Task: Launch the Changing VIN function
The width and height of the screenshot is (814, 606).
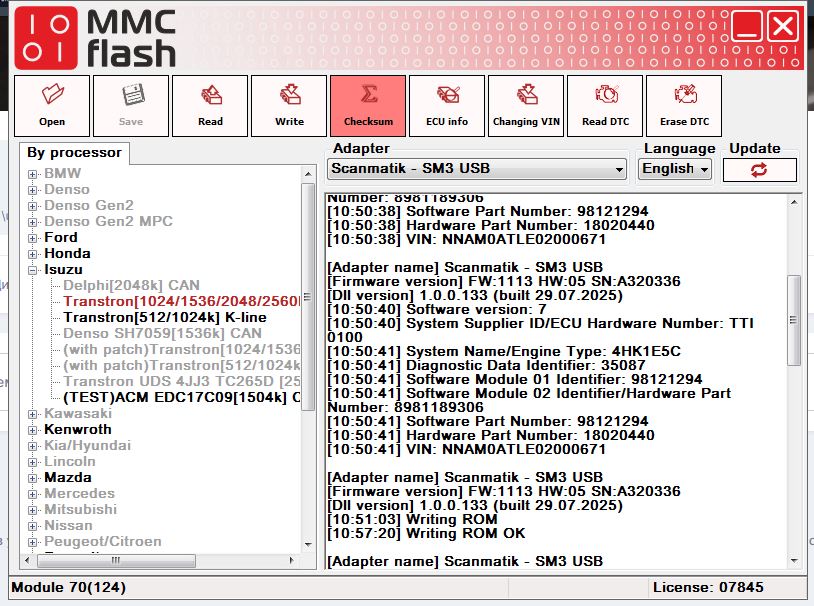Action: point(526,105)
